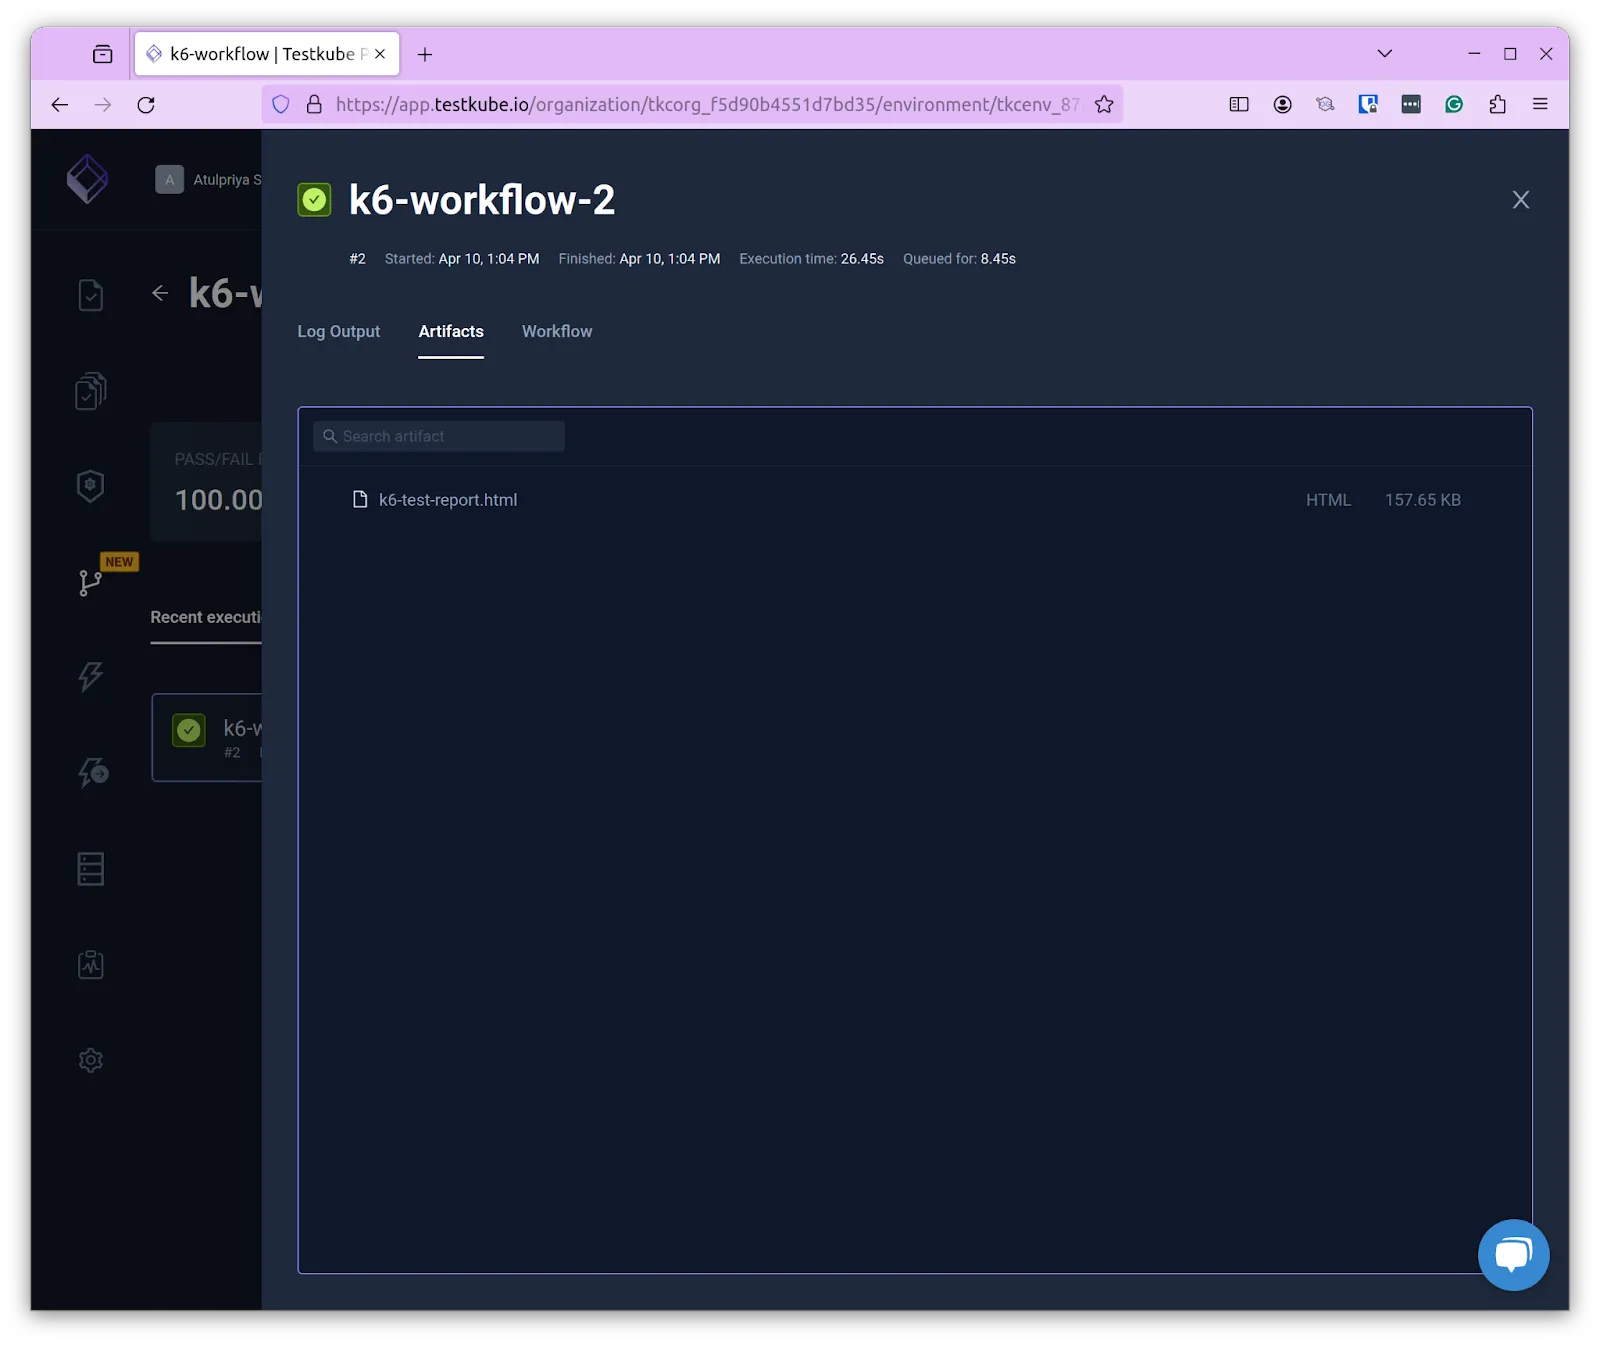Open the clipboard chart sidebar icon
This screenshot has width=1600, height=1345.
[90, 964]
